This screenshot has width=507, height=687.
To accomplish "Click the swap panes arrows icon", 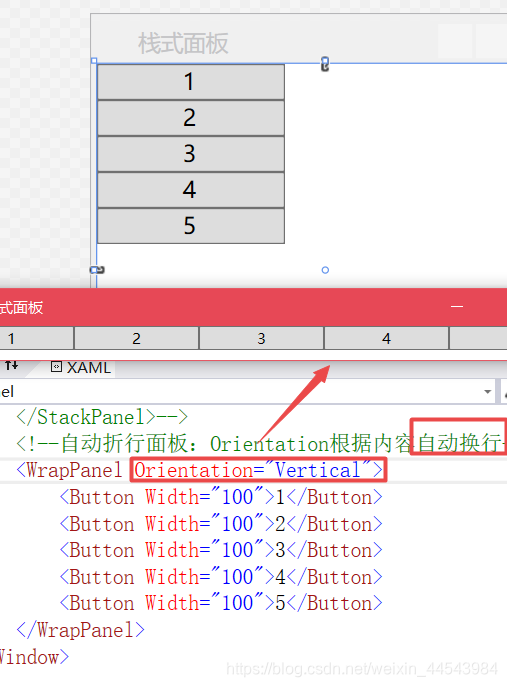I will [x=12, y=365].
